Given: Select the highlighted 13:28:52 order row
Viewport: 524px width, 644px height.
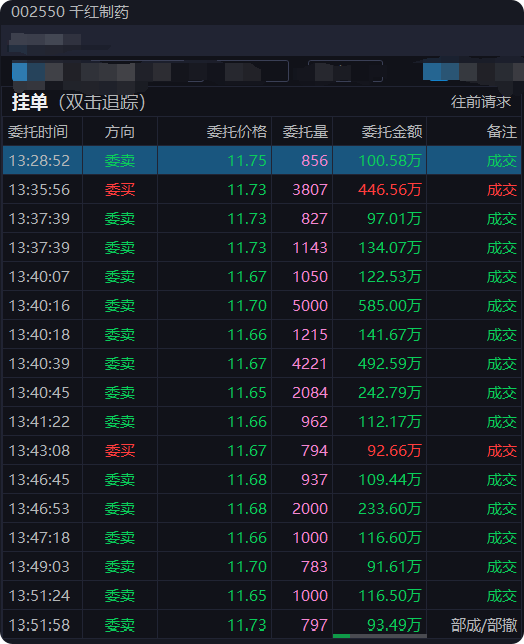Looking at the screenshot, I should click(x=262, y=160).
